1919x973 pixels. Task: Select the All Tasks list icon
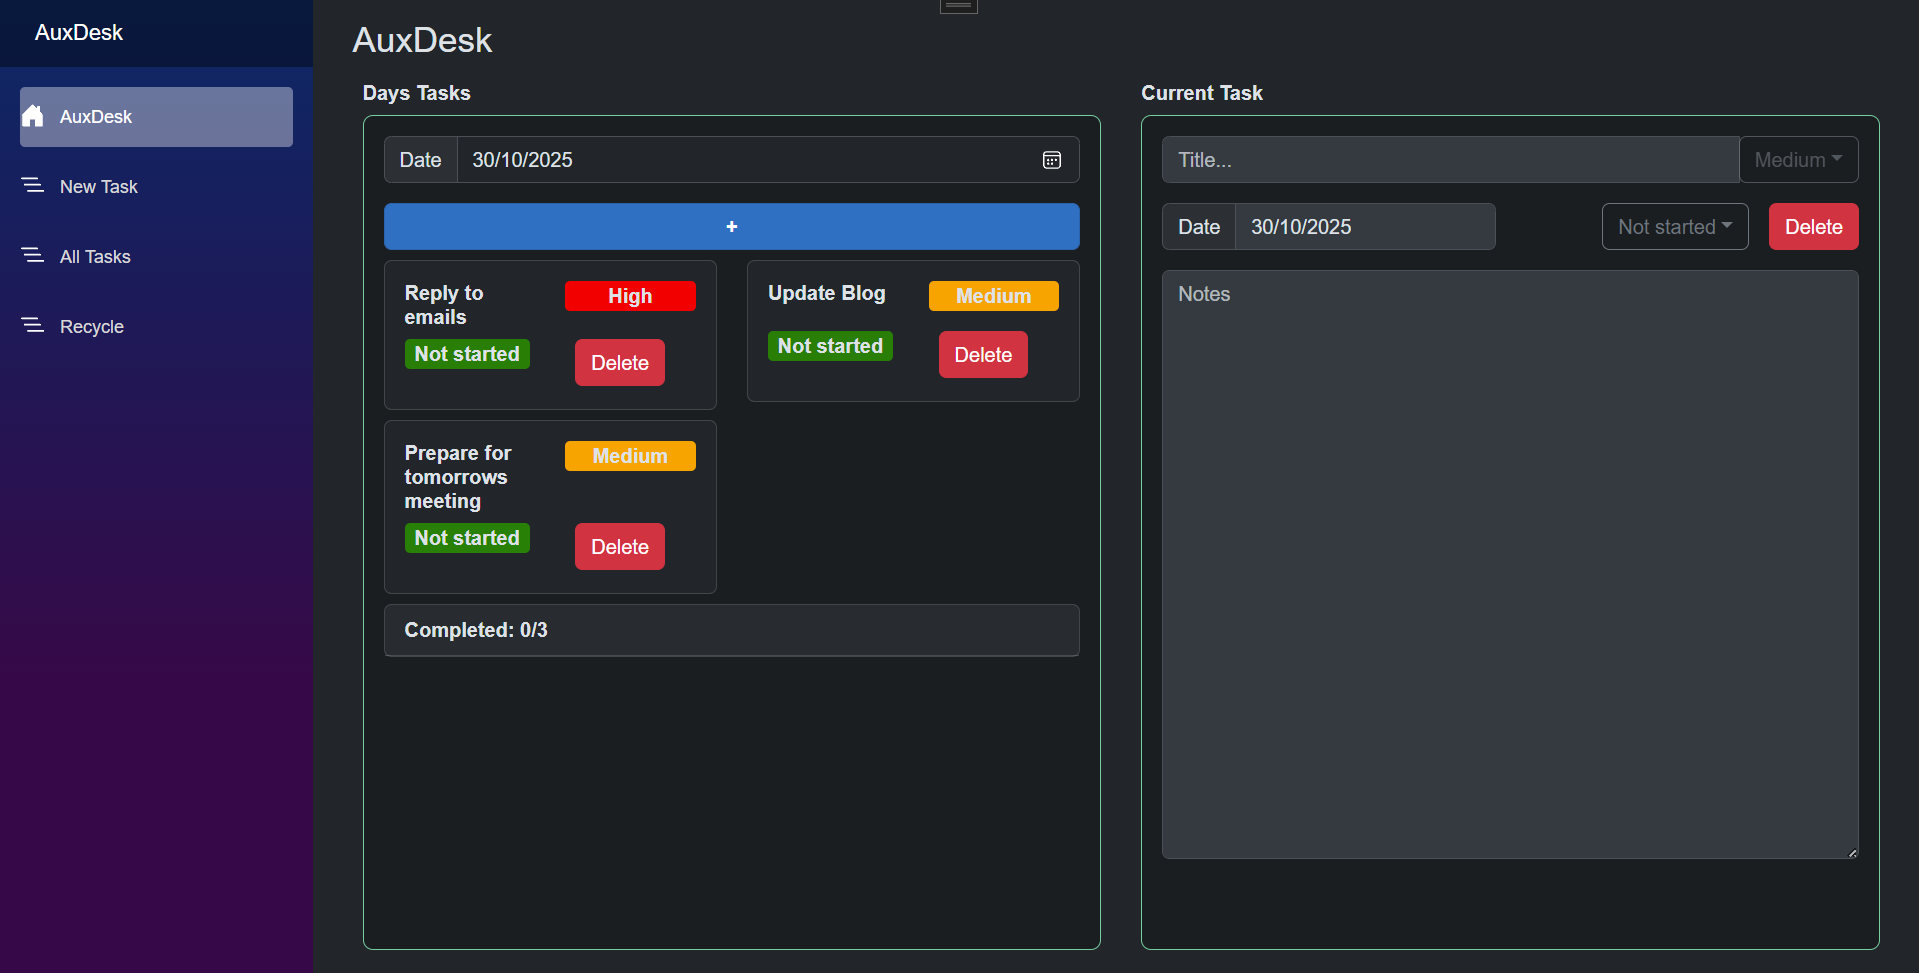tap(33, 255)
